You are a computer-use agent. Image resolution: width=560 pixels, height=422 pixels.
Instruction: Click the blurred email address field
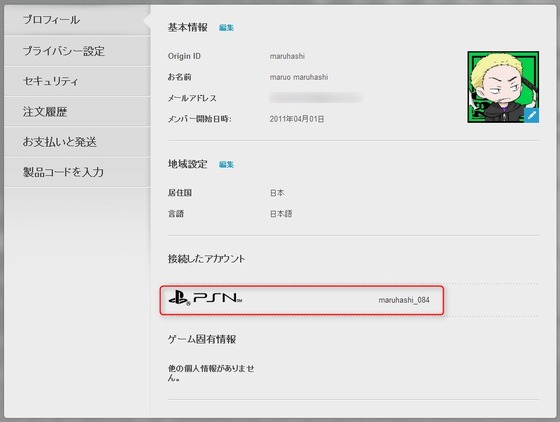pos(316,97)
